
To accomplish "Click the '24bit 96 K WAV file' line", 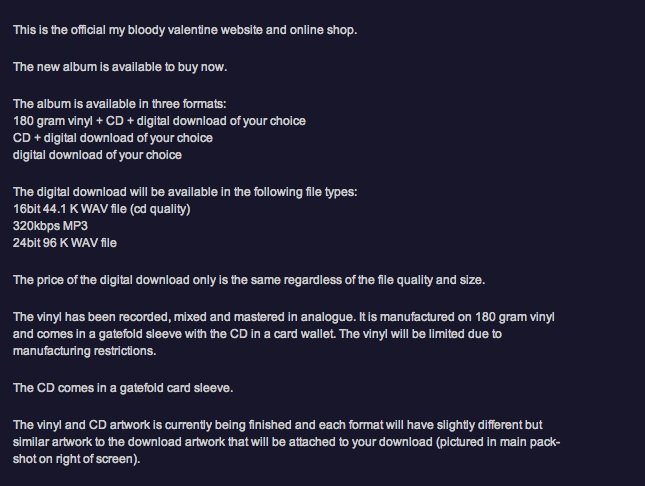I will tap(65, 243).
